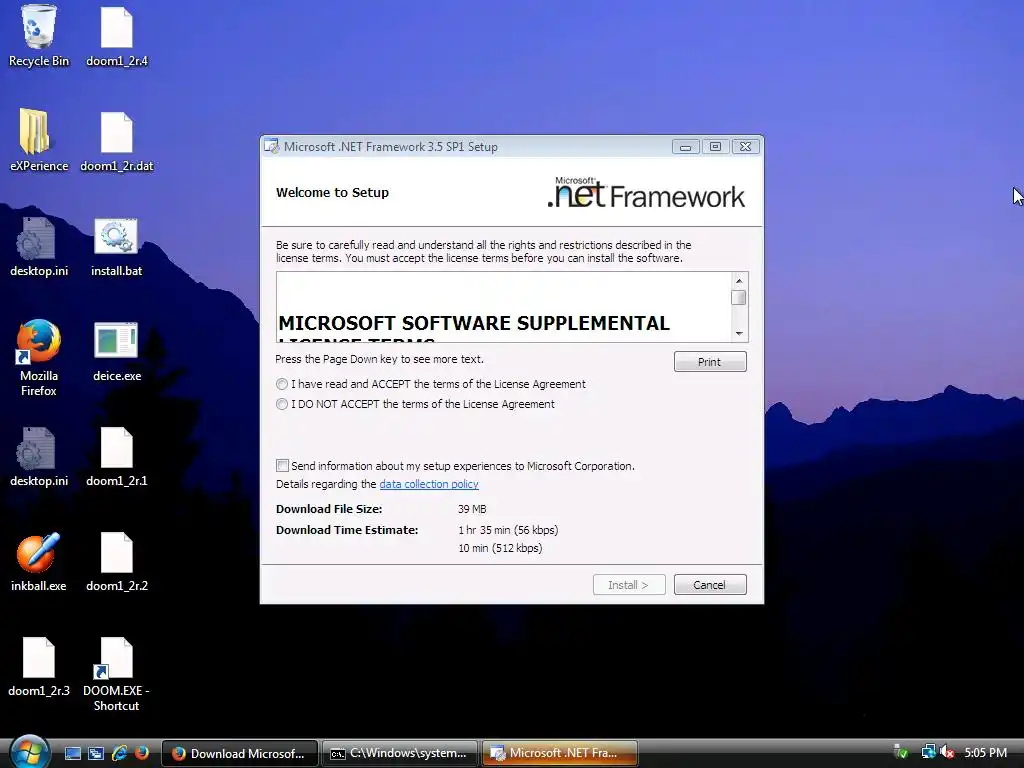Viewport: 1024px width, 768px height.
Task: Click the license scrollbar thumb
Action: (x=739, y=297)
